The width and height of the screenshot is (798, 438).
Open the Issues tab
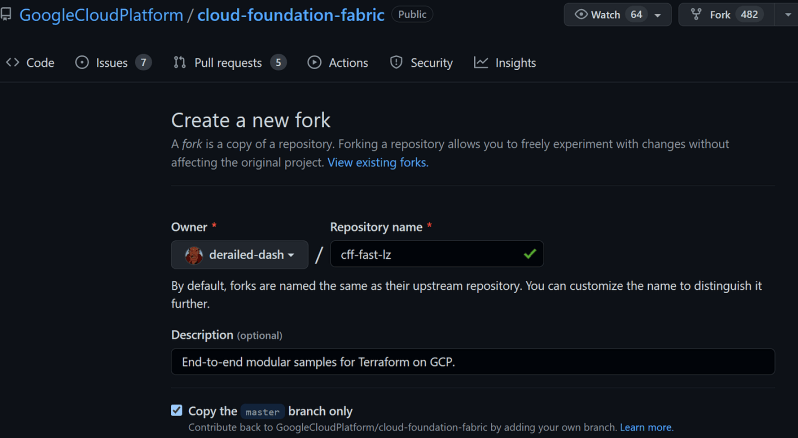pyautogui.click(x=113, y=63)
